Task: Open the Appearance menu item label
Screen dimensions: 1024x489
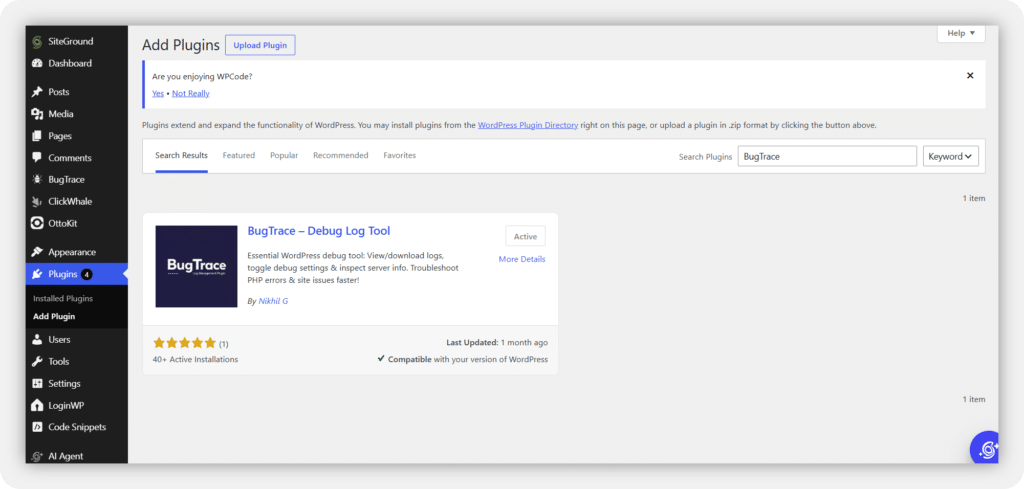Action: tap(72, 252)
